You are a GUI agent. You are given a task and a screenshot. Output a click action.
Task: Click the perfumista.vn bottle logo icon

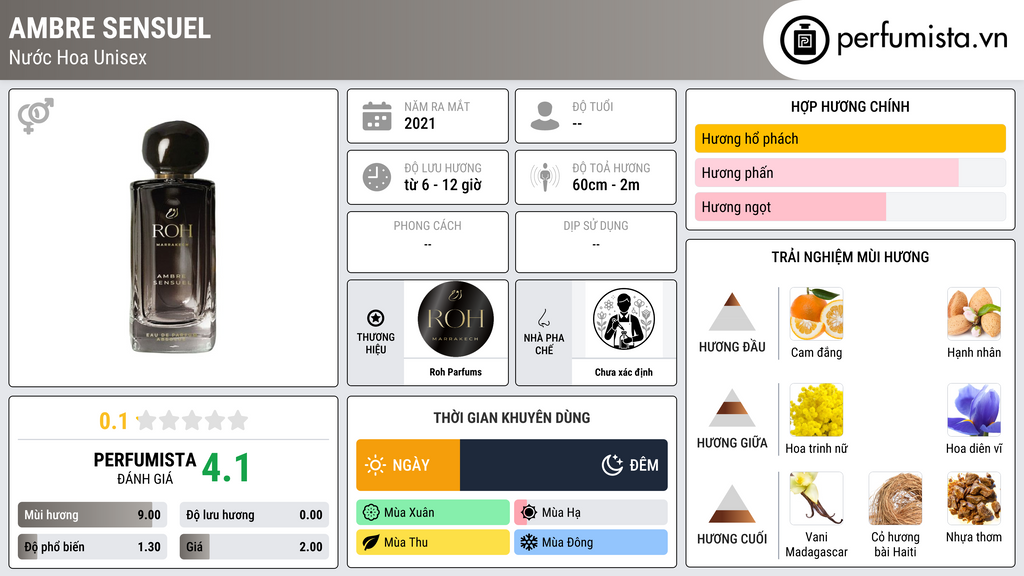[804, 40]
